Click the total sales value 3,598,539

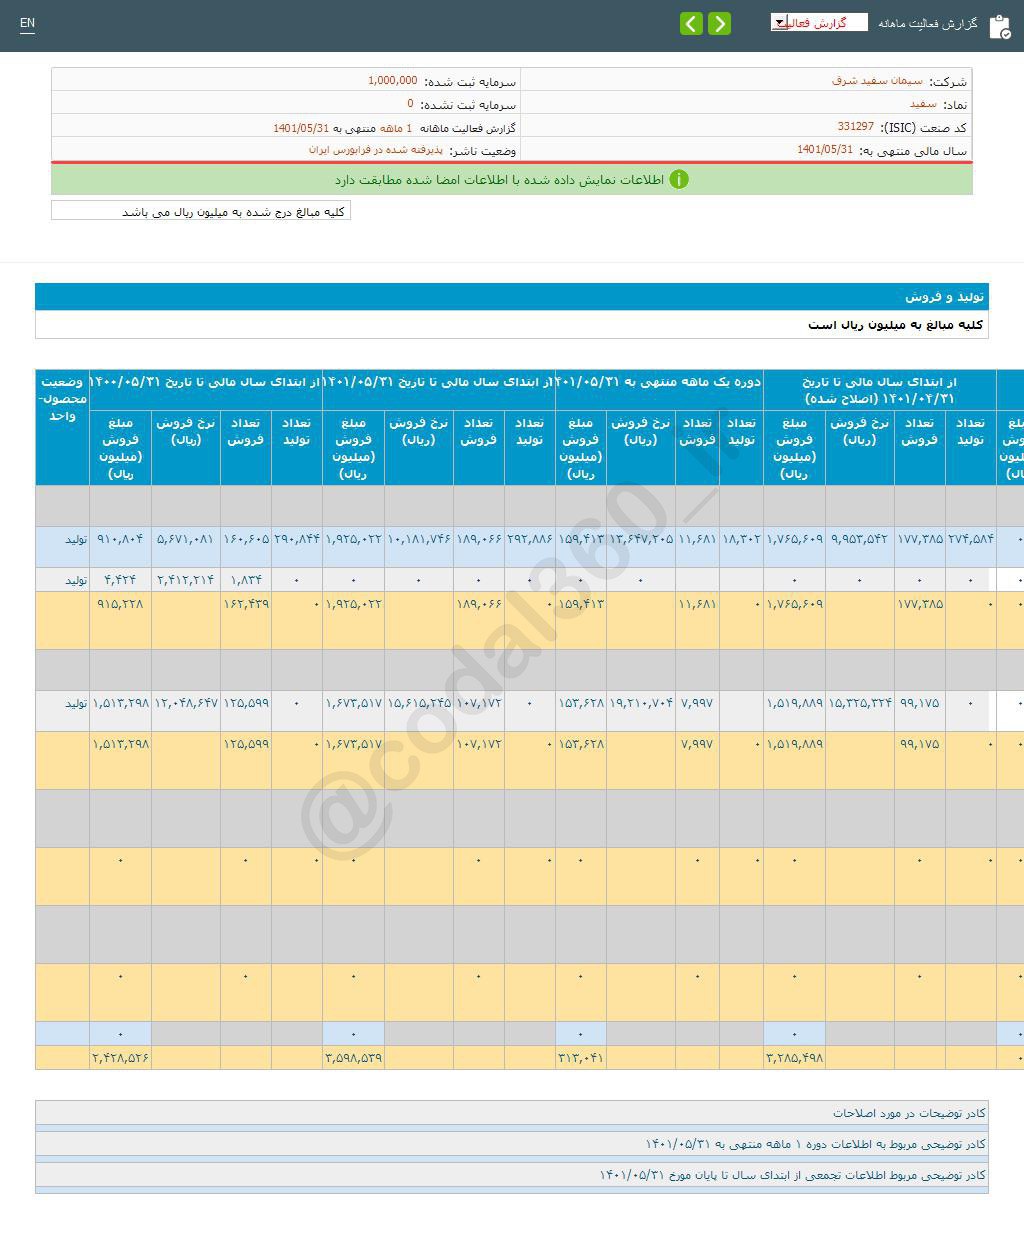pyautogui.click(x=354, y=1057)
